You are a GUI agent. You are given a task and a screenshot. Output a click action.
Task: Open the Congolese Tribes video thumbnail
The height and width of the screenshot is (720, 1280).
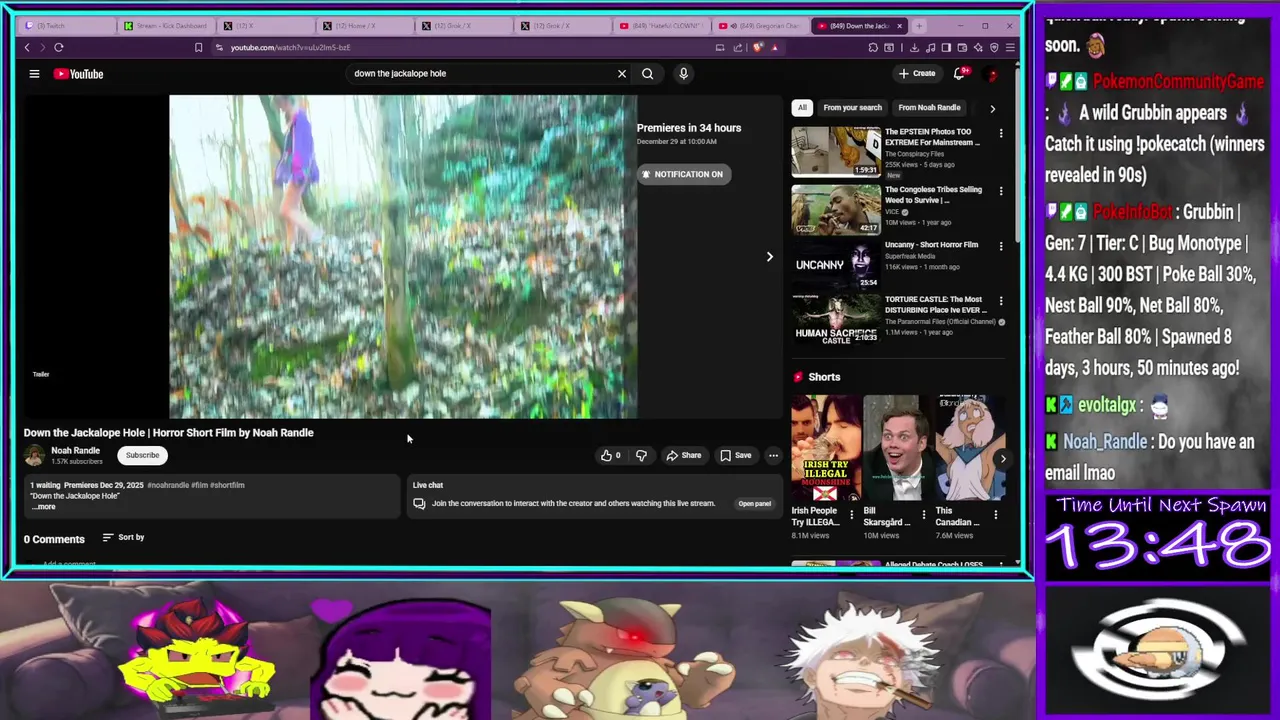pyautogui.click(x=836, y=208)
